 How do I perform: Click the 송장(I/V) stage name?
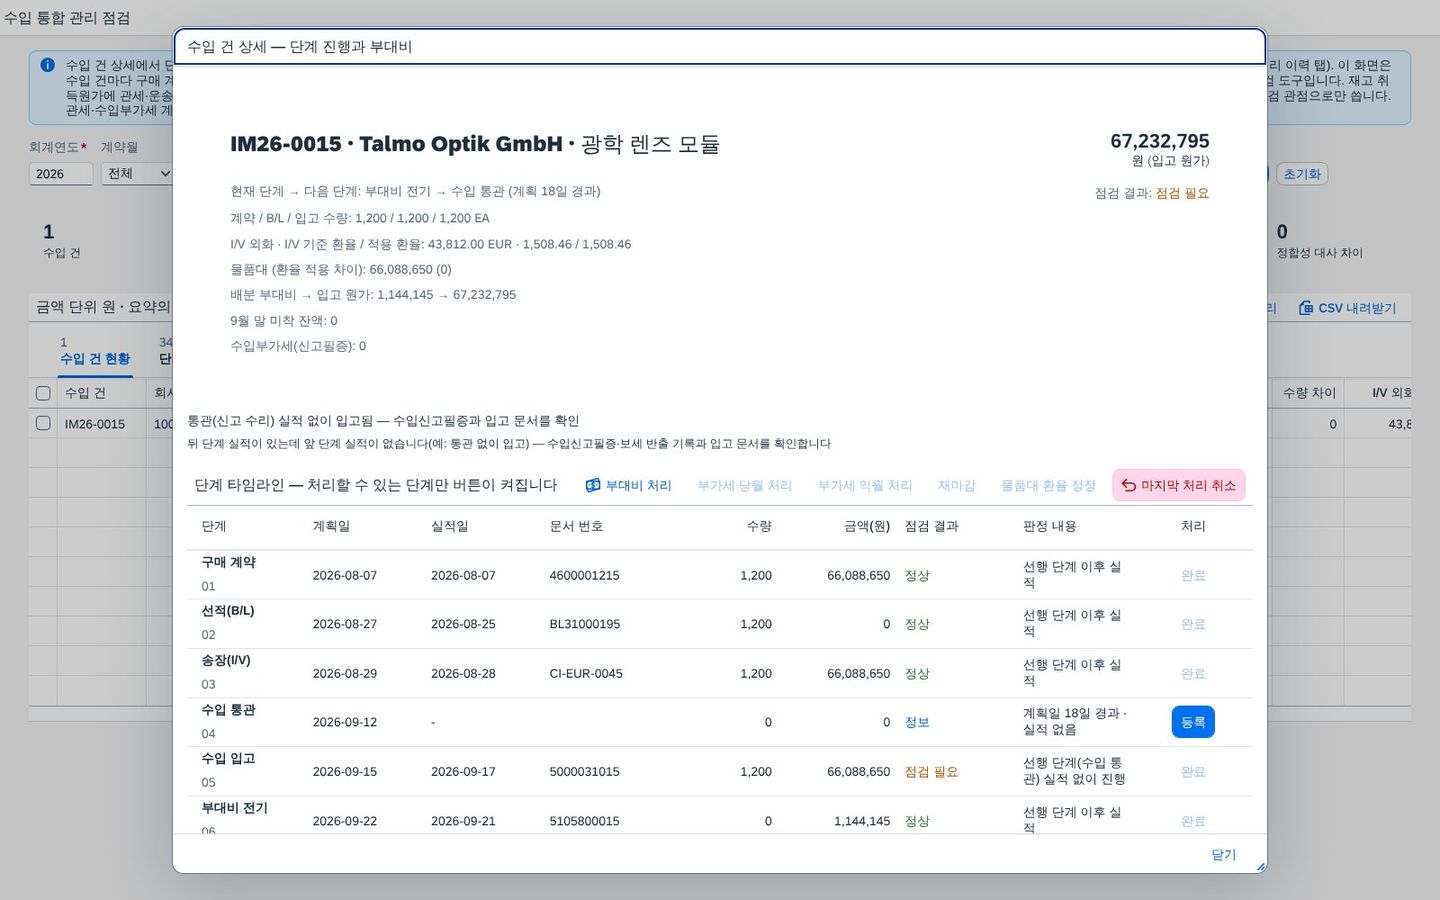click(226, 660)
